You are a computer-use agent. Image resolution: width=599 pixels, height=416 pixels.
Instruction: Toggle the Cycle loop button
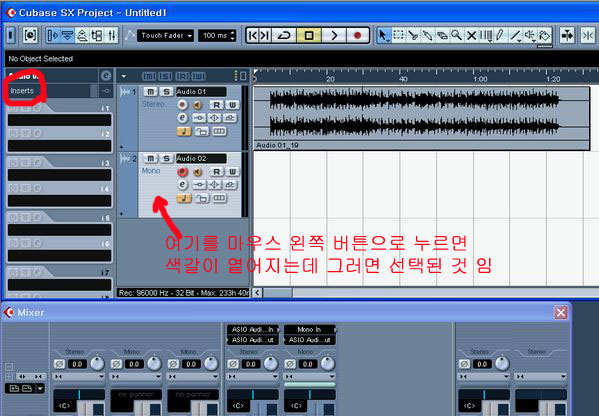click(284, 36)
